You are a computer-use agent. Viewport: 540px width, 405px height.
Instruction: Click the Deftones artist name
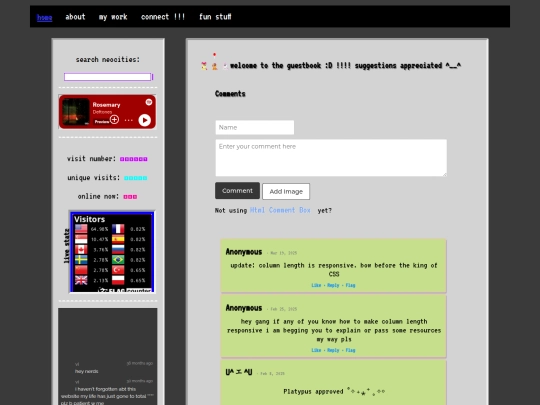tap(102, 112)
